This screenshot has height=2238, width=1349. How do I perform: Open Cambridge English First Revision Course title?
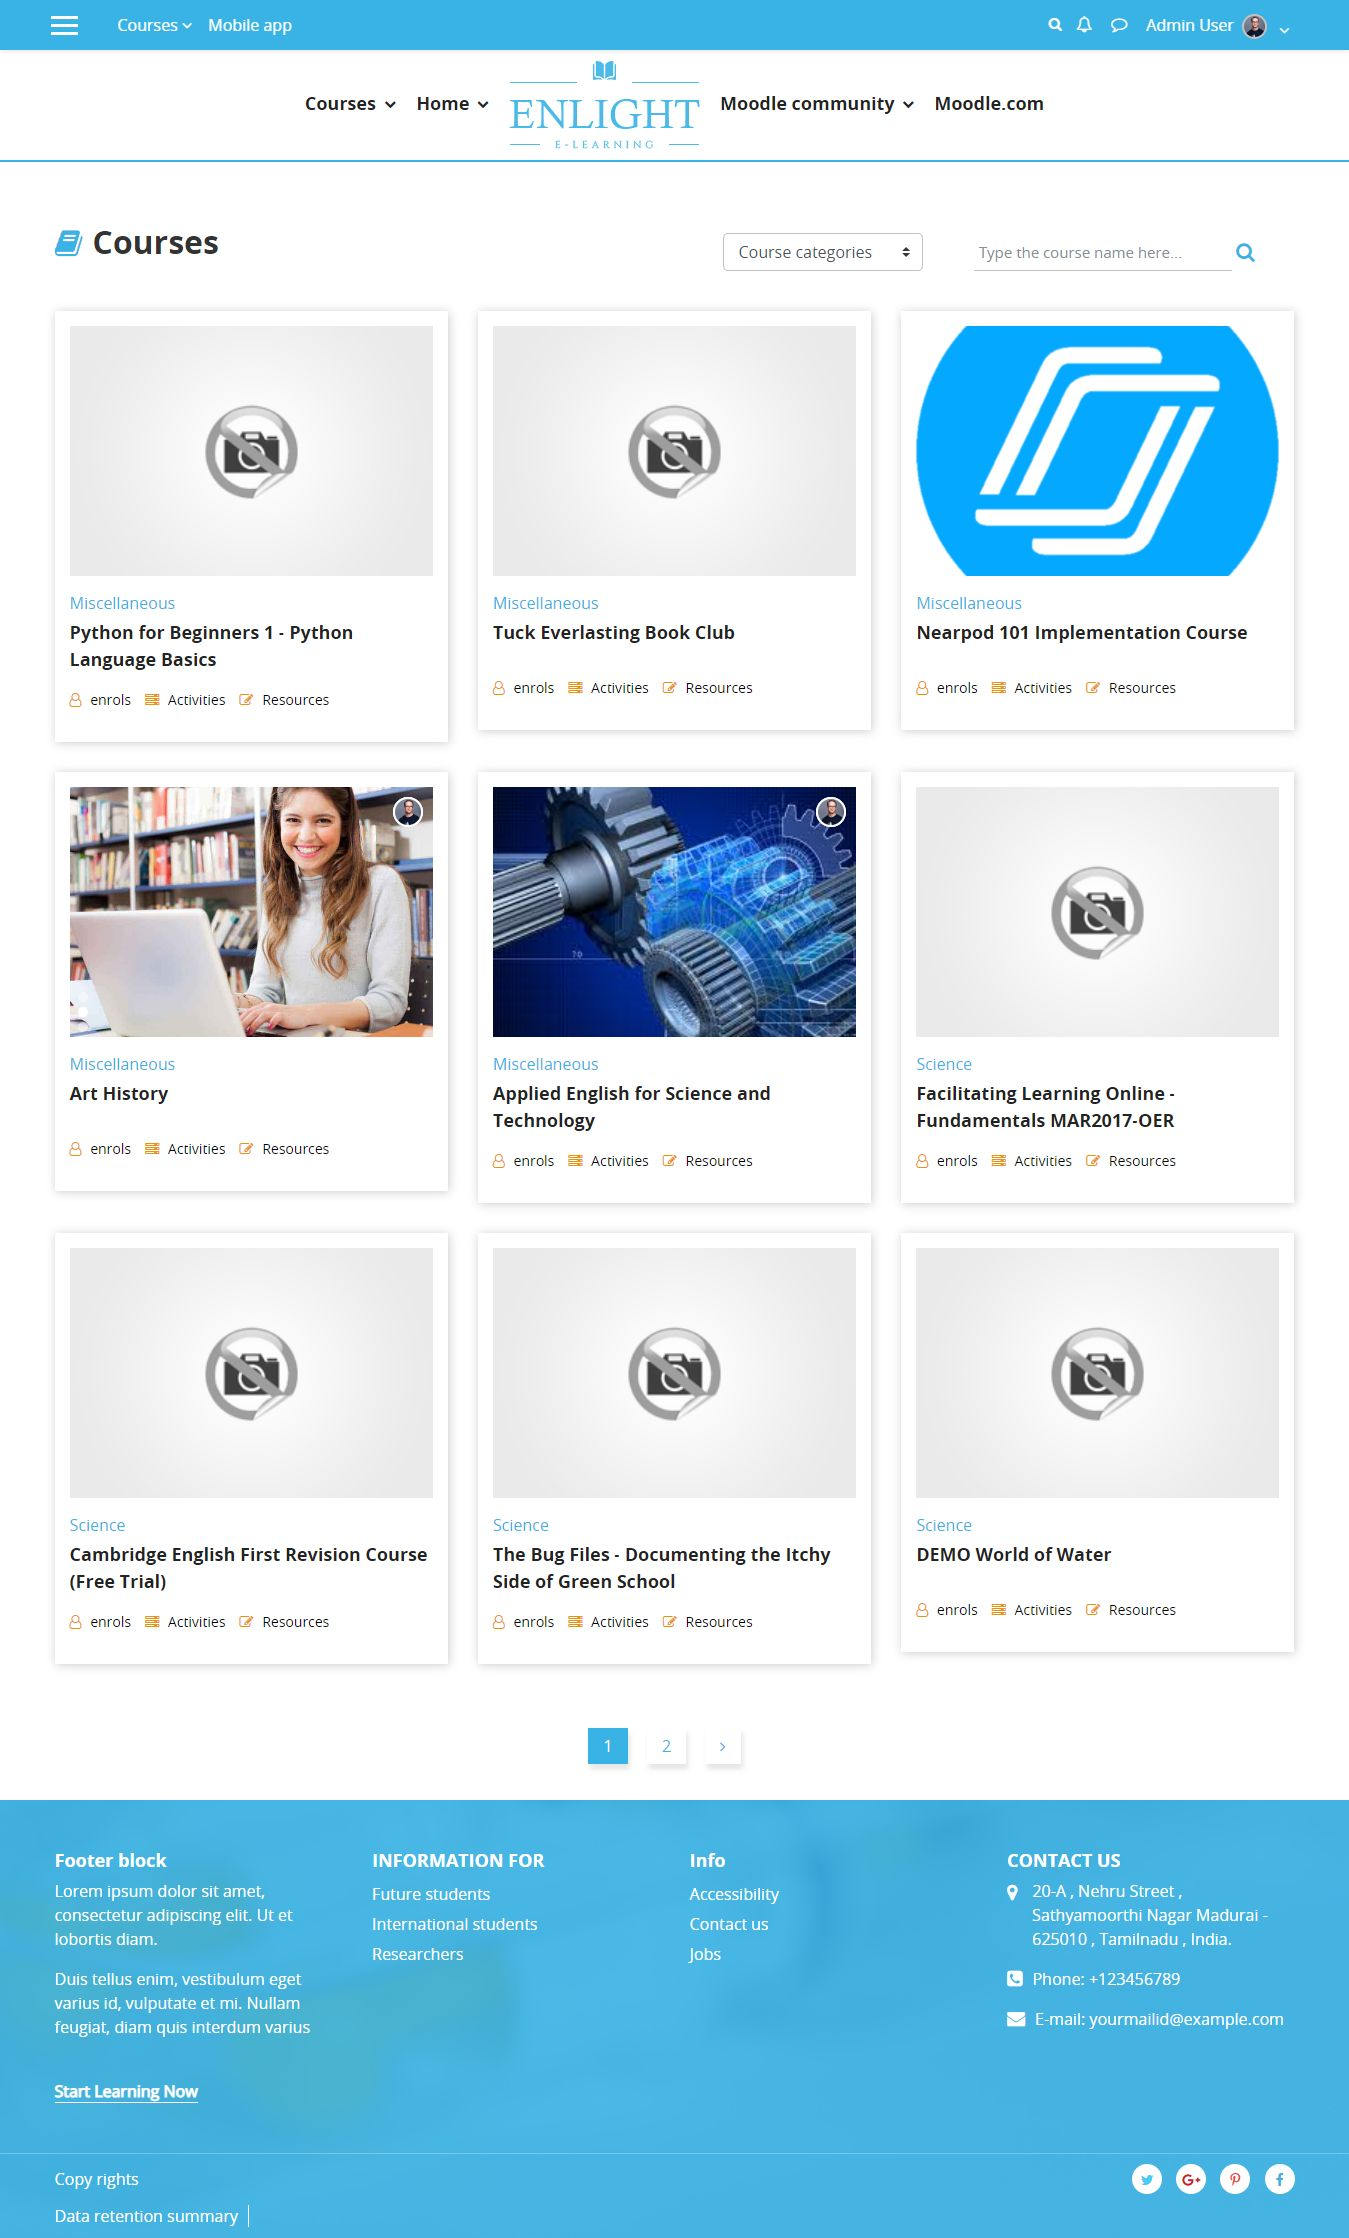248,1568
